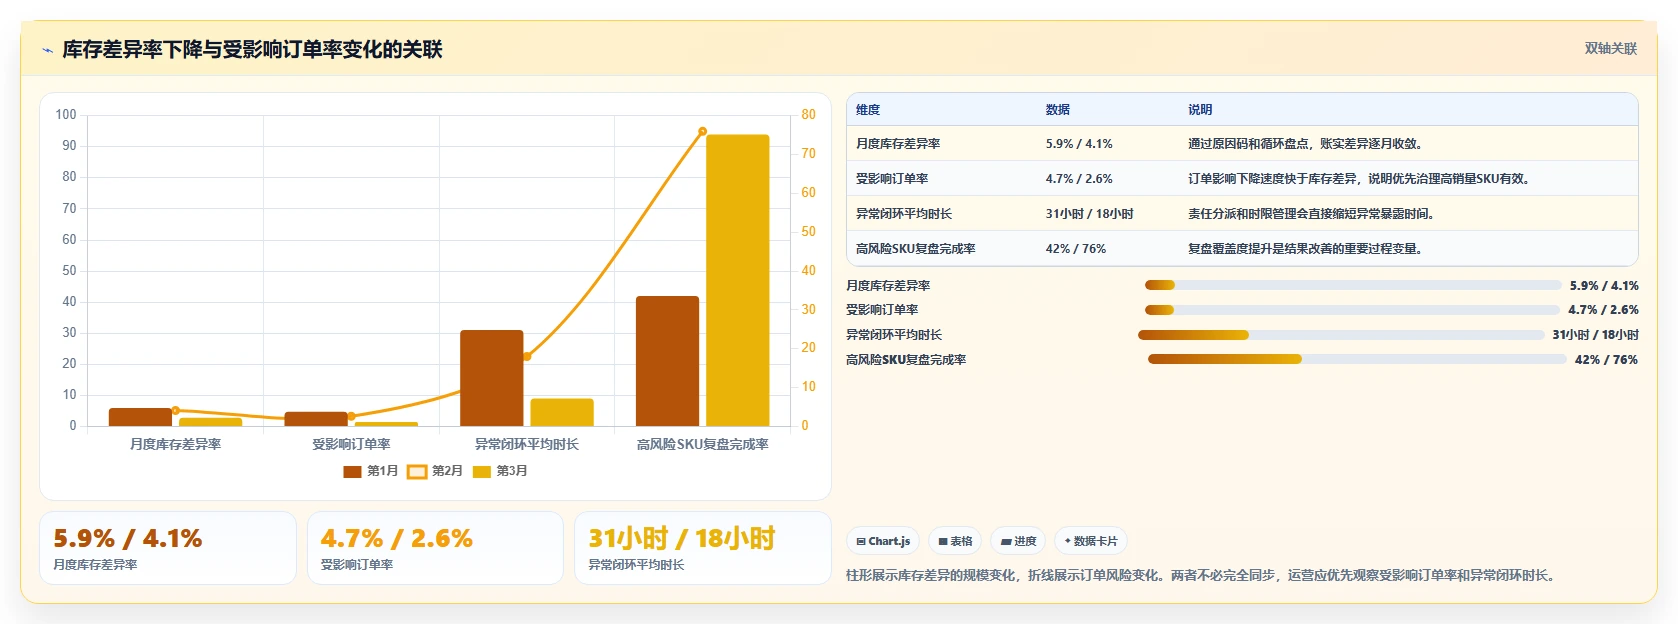Click the left axis value 100

(x=66, y=115)
